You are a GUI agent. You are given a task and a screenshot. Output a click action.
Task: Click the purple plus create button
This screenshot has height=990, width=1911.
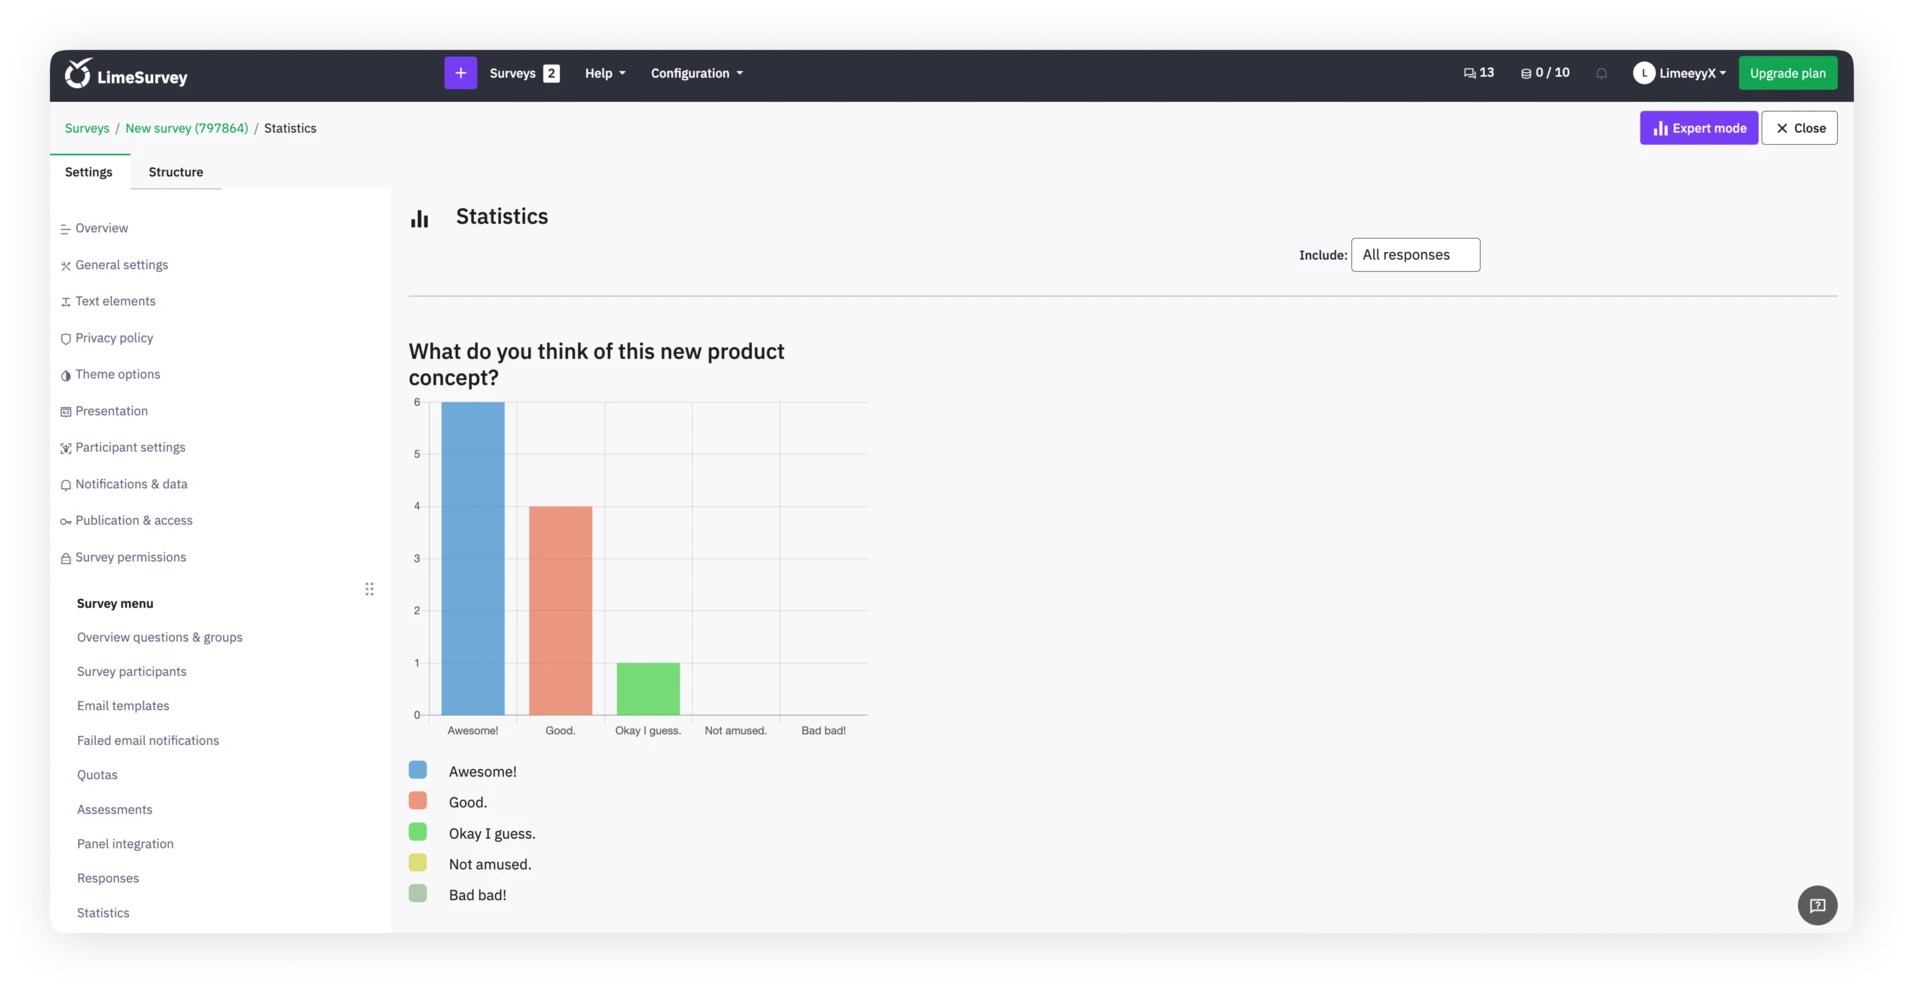460,73
